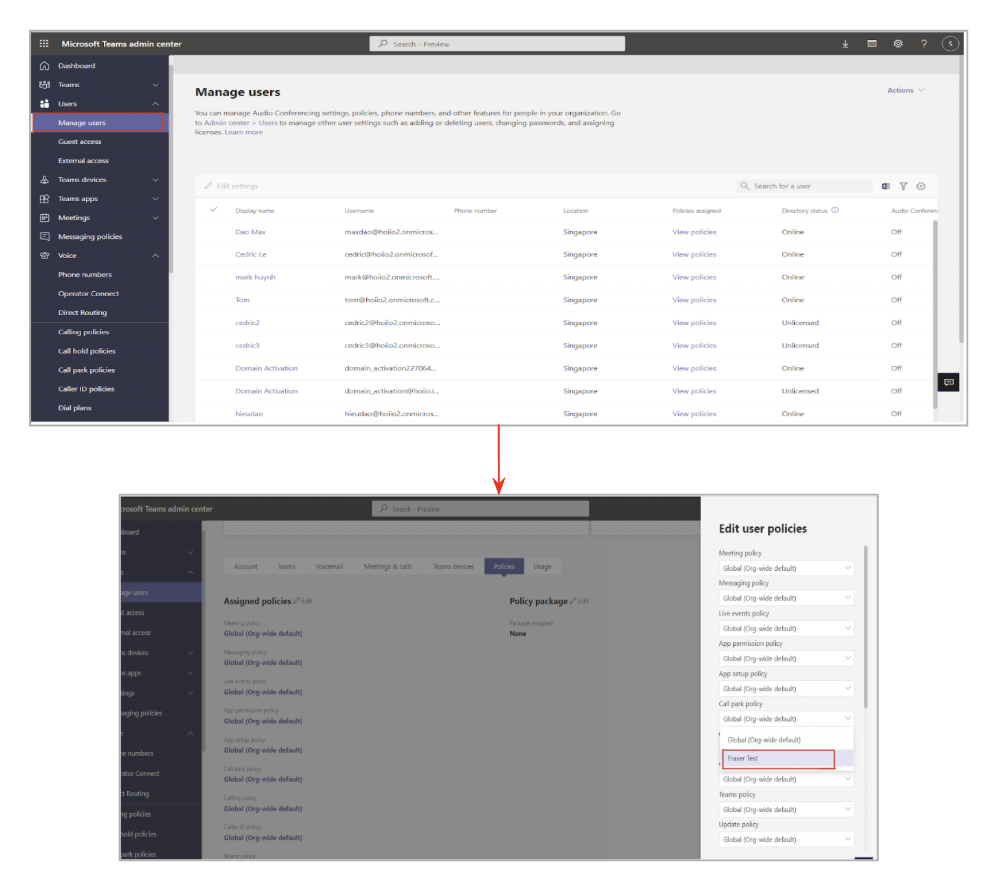Open the App permission policy dropdown

pos(786,658)
